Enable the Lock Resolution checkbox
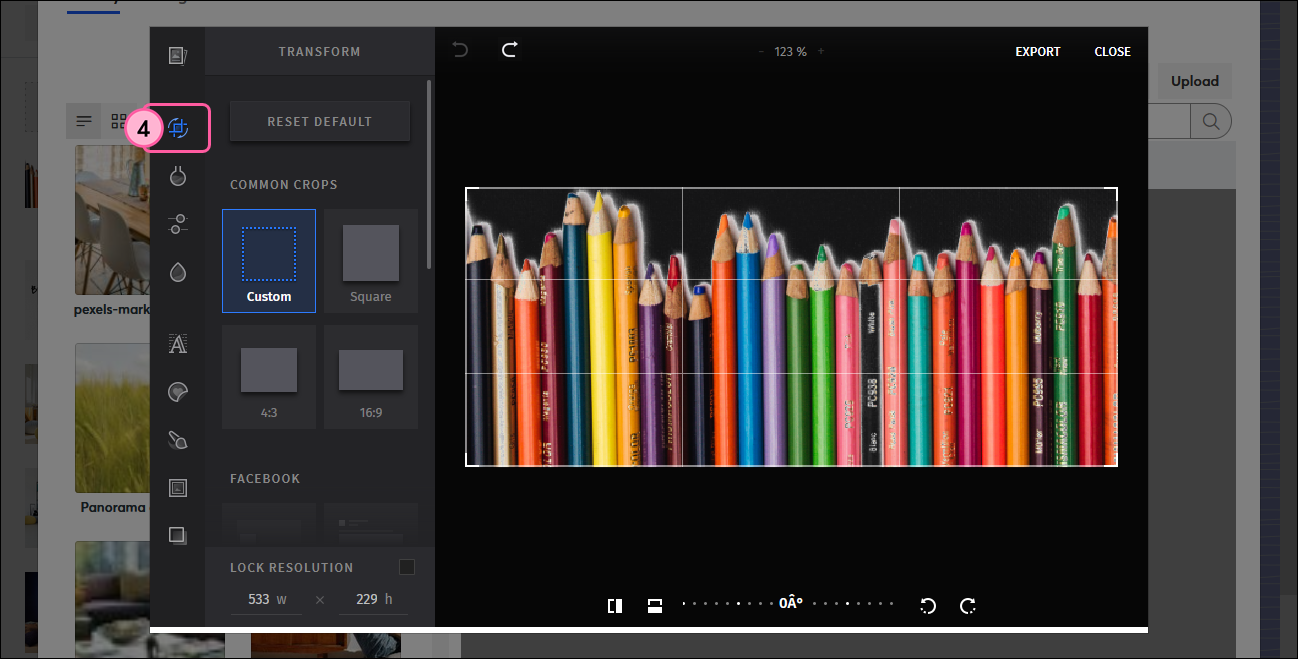This screenshot has height=659, width=1298. tap(407, 567)
